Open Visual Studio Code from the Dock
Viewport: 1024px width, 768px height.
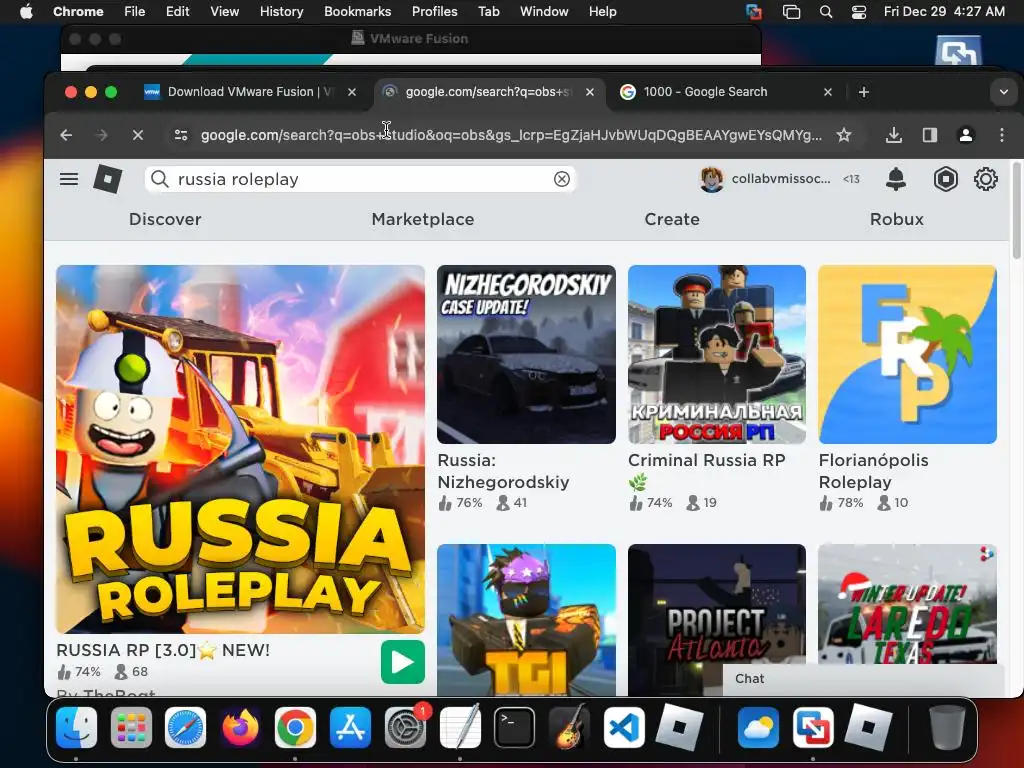[x=624, y=728]
